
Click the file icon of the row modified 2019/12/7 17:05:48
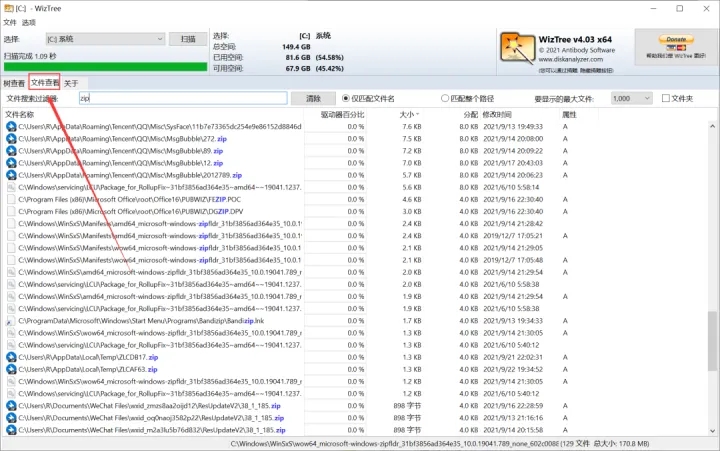point(11,260)
